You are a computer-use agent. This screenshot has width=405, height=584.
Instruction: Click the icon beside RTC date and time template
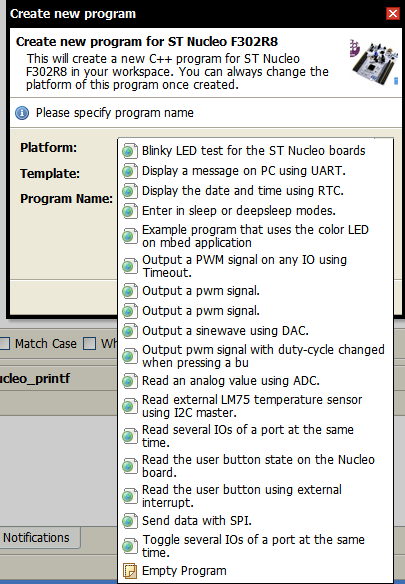[130, 191]
